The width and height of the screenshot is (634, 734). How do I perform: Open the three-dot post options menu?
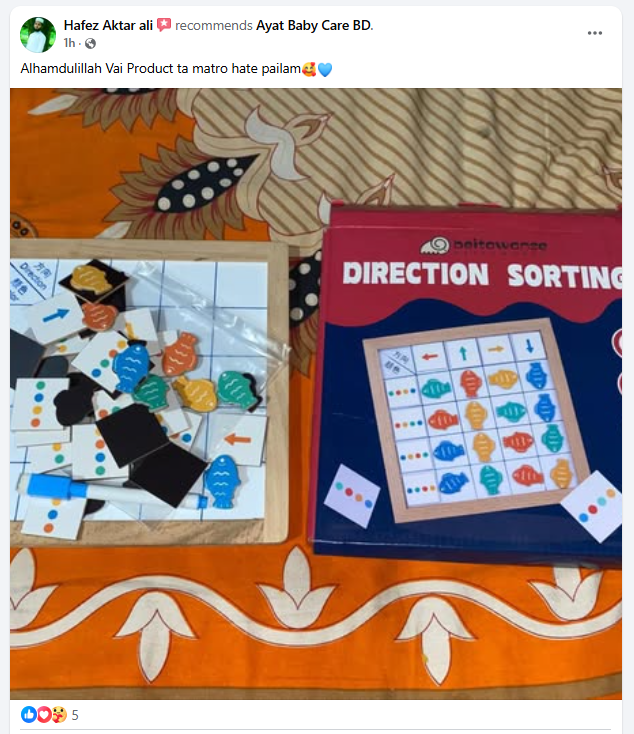595,33
